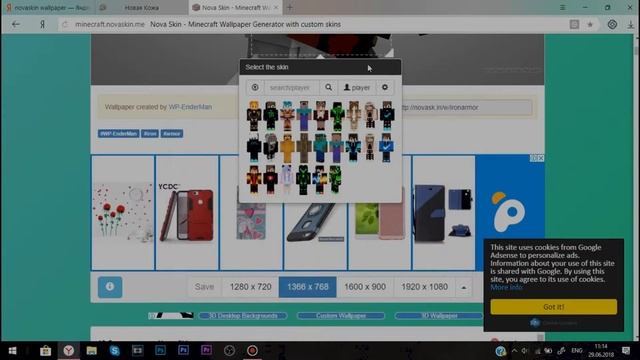Click the Save button
640x360 pixels.
point(204,287)
